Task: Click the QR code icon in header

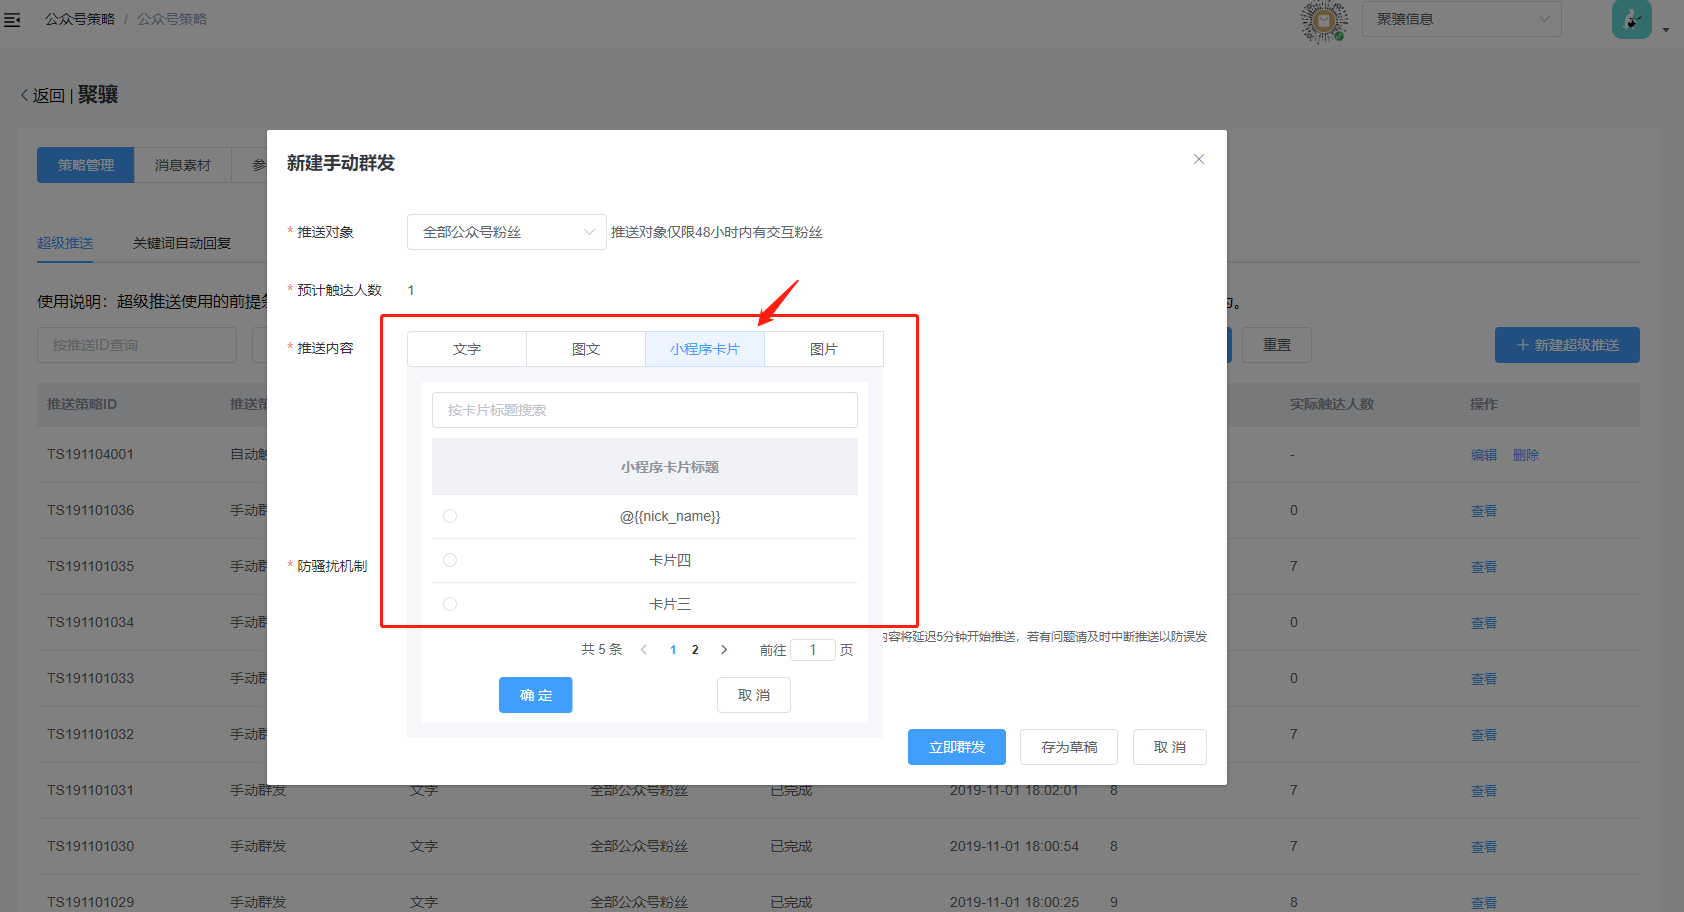Action: click(1324, 20)
